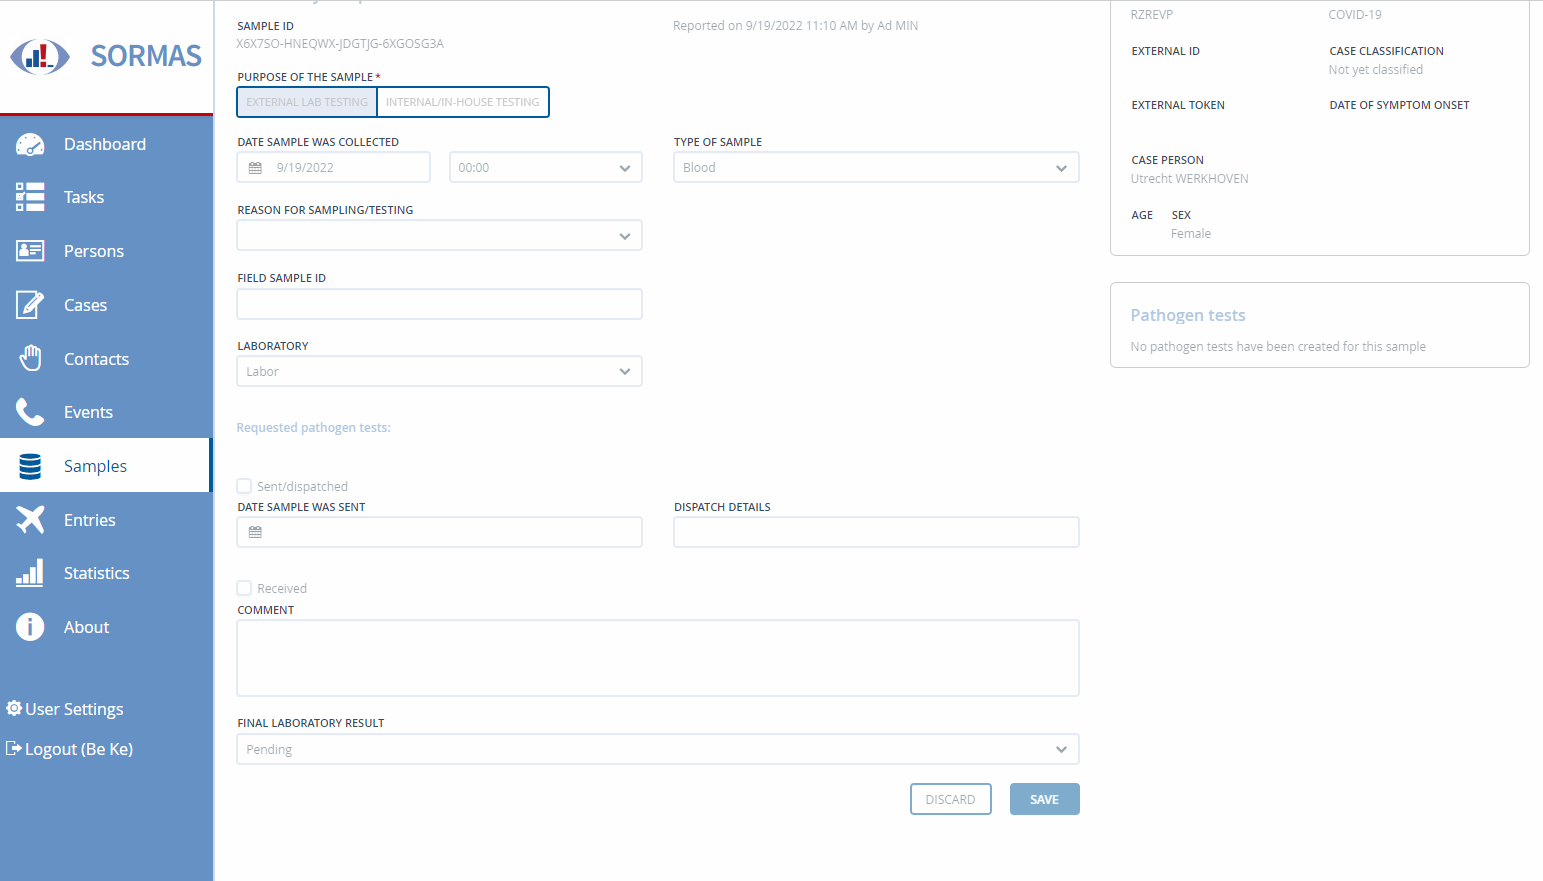Screen dimensions: 1543x881
Task: Open the Contacts section
Action: click(106, 359)
